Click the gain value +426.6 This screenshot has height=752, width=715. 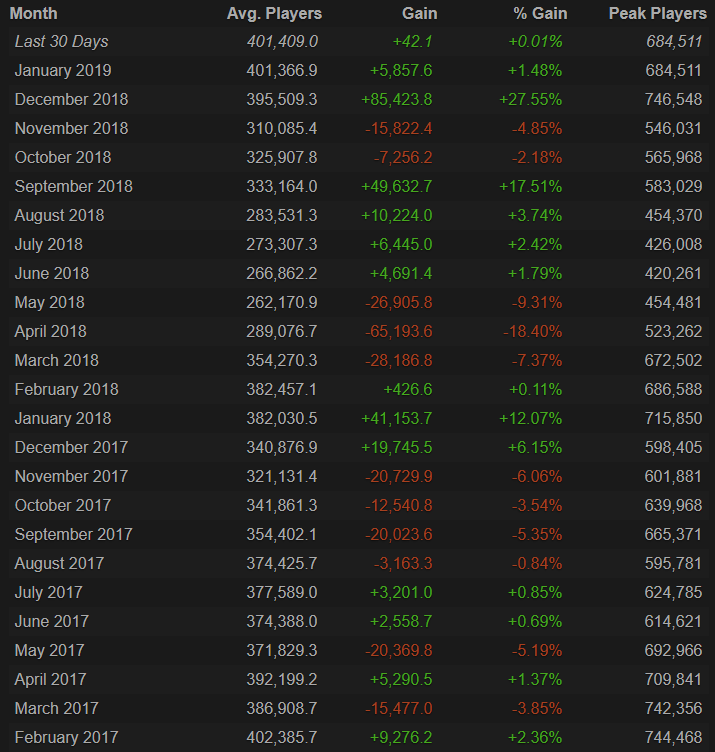tap(408, 389)
